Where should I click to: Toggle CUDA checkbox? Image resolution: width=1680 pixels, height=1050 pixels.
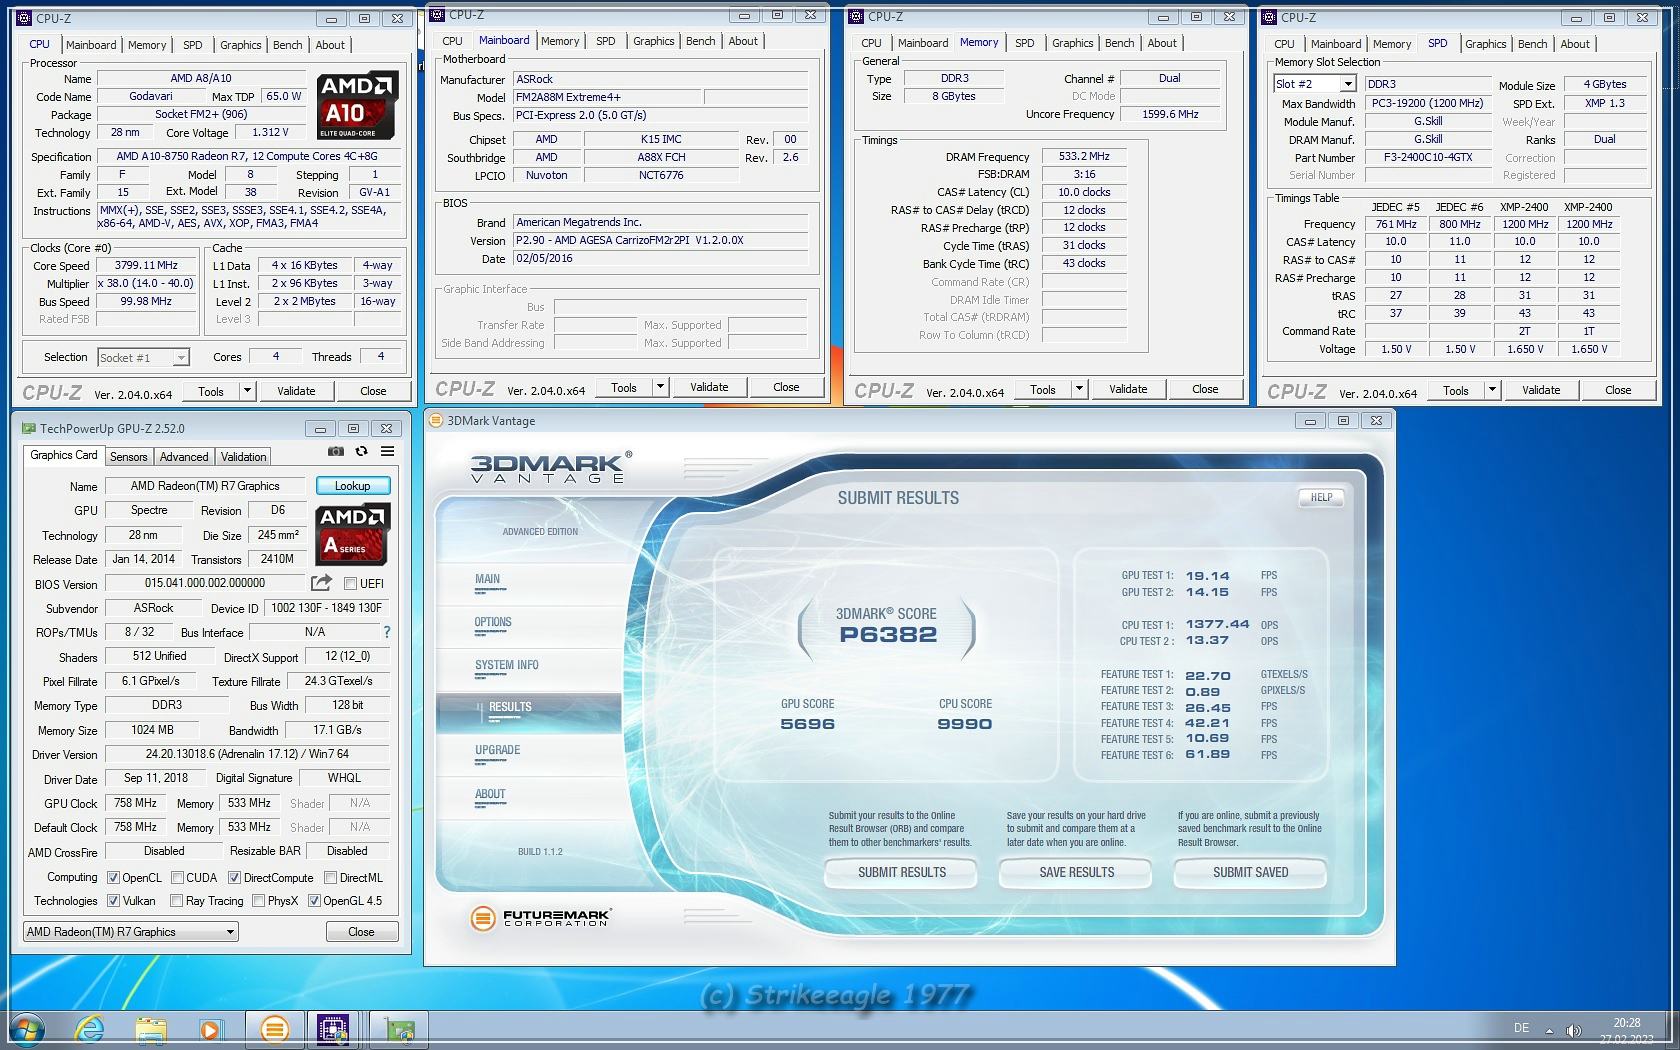click(177, 877)
